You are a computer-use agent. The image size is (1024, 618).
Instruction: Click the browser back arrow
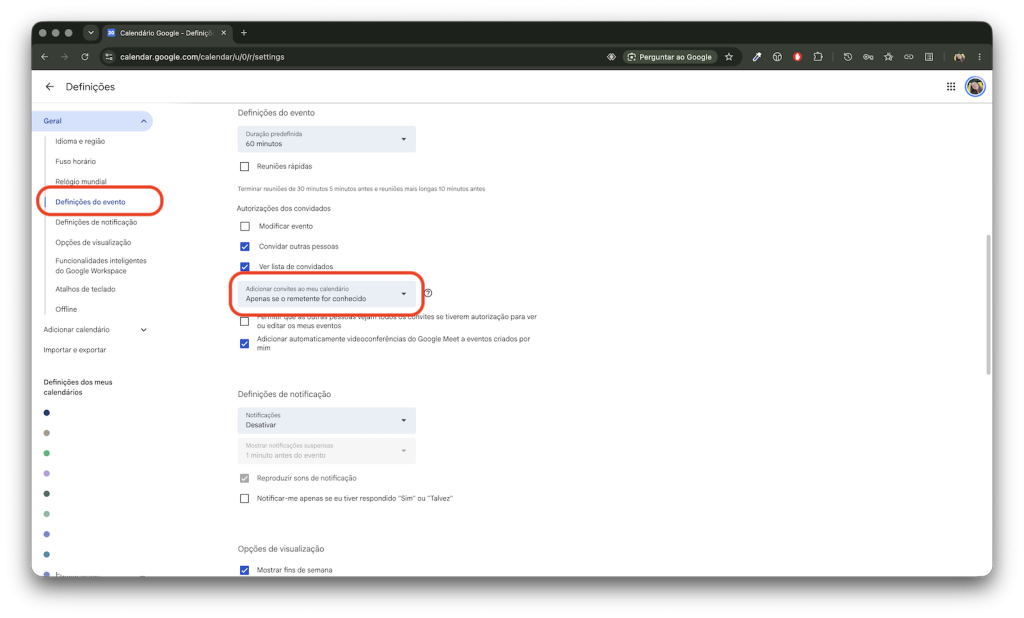tap(44, 57)
